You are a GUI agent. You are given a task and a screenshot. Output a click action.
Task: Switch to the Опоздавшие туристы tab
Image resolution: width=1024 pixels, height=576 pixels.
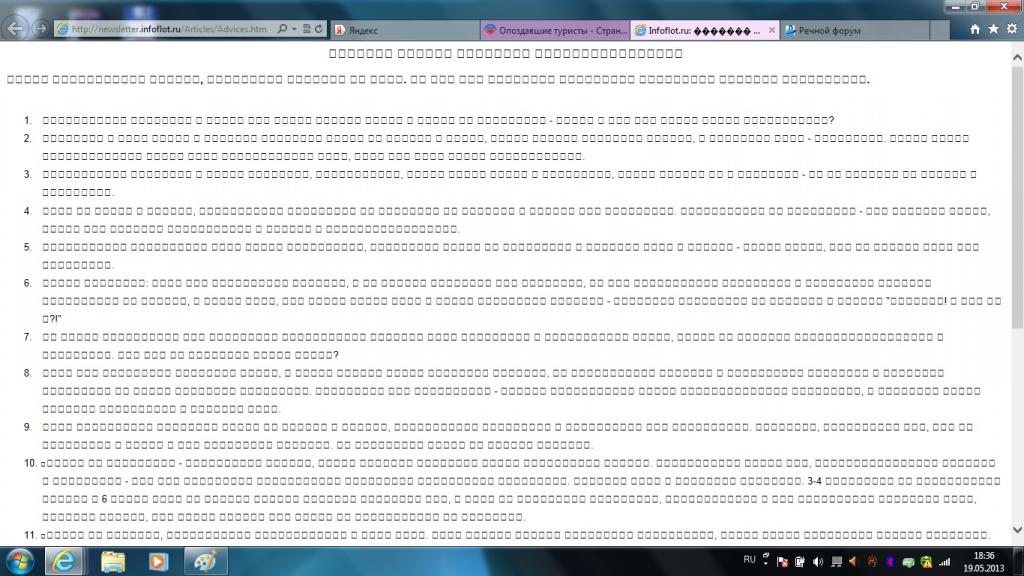pyautogui.click(x=553, y=30)
